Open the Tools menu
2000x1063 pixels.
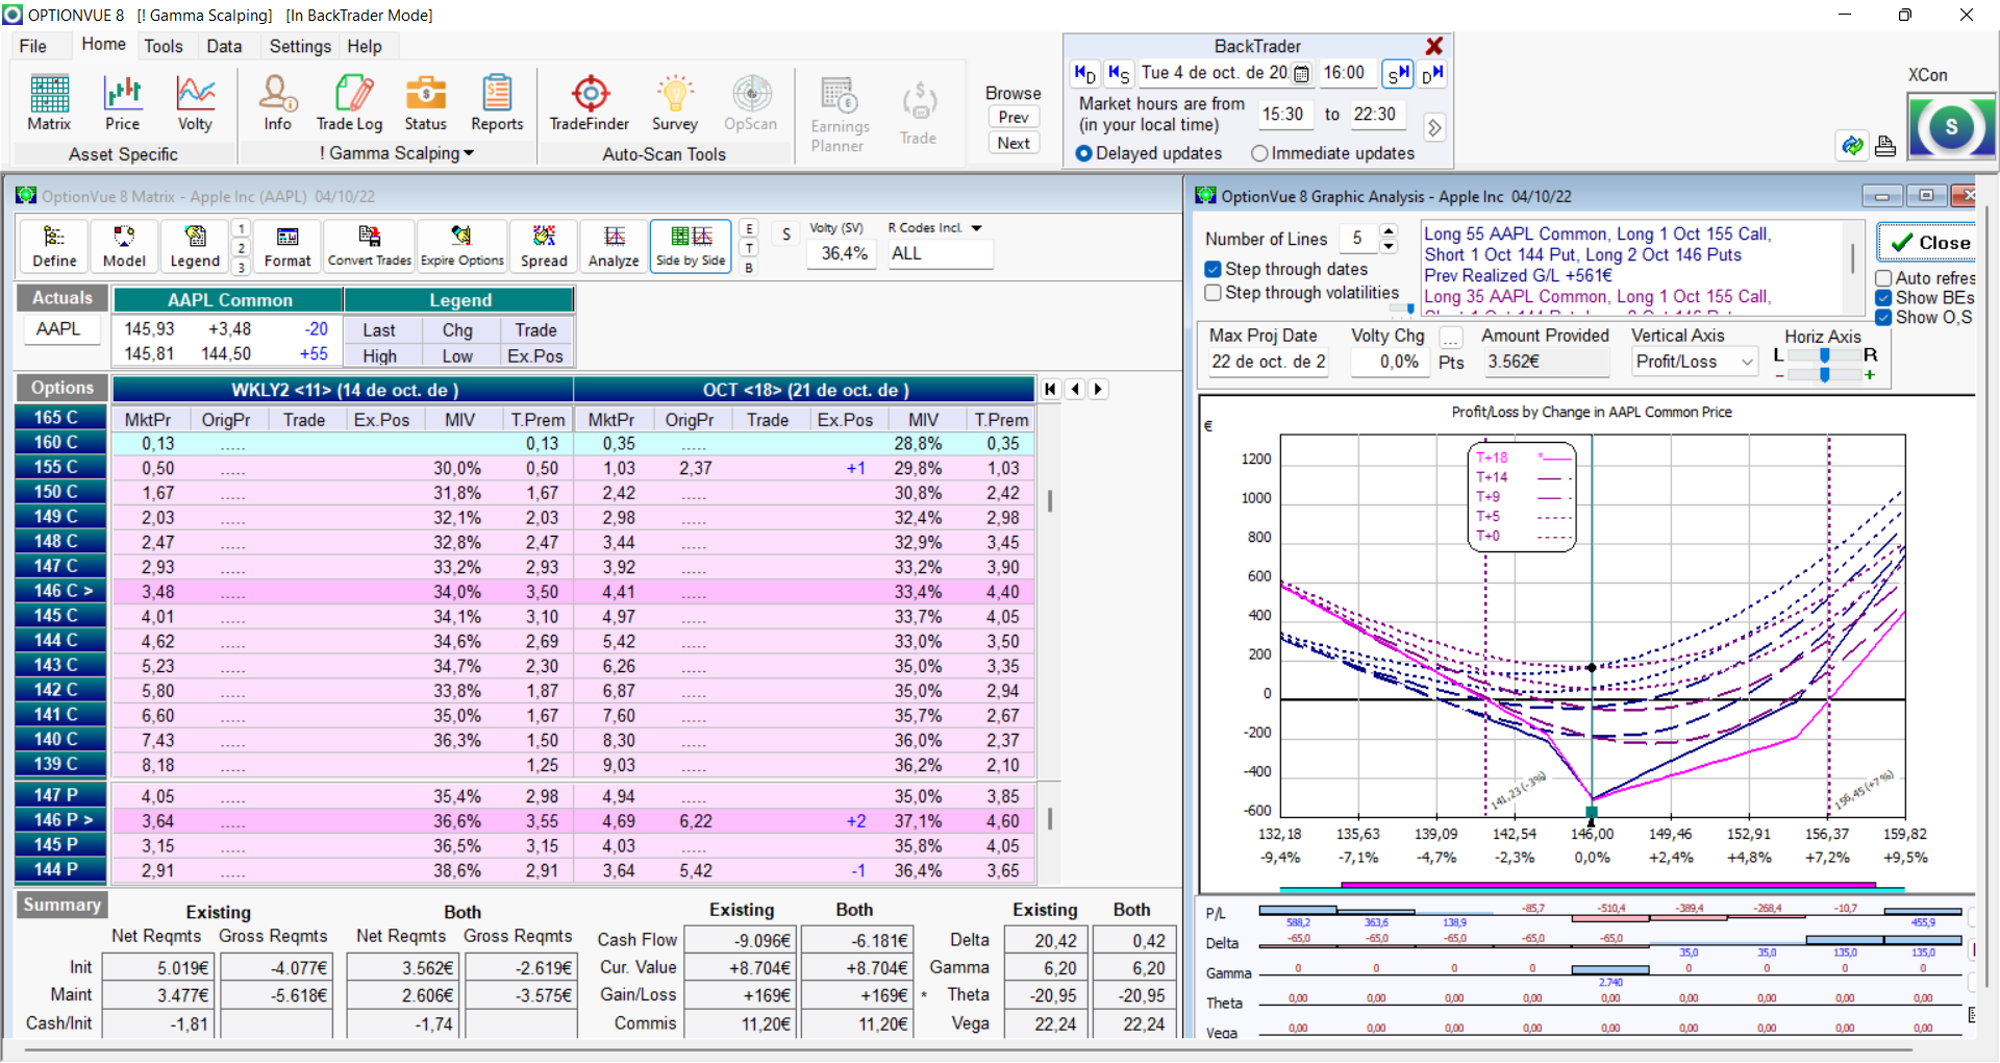click(163, 46)
